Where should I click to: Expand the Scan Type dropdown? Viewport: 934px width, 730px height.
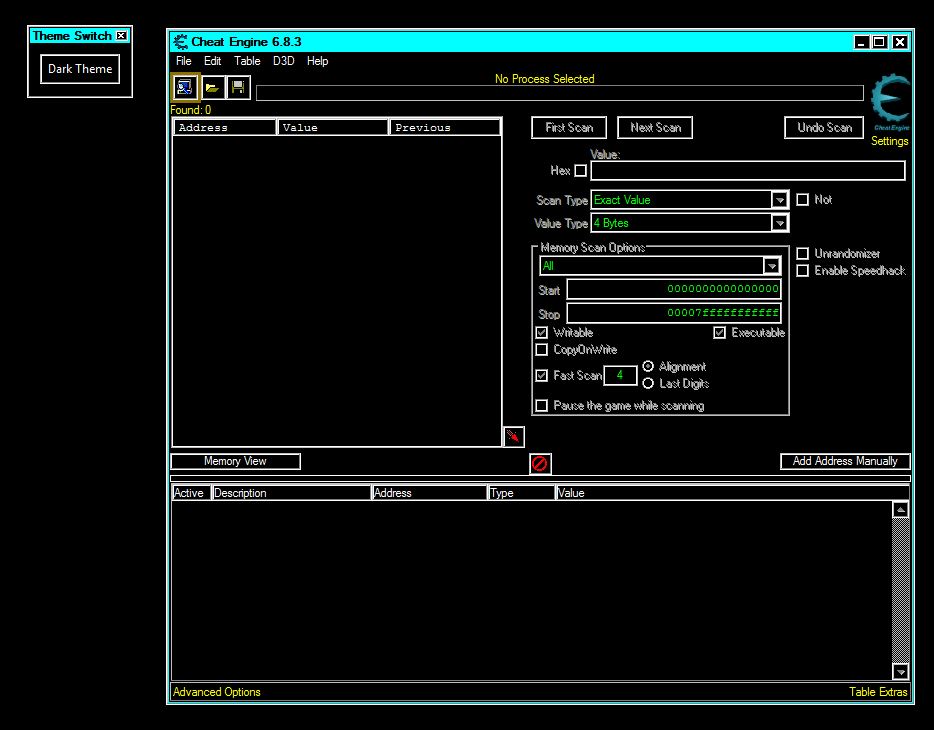tap(779, 200)
